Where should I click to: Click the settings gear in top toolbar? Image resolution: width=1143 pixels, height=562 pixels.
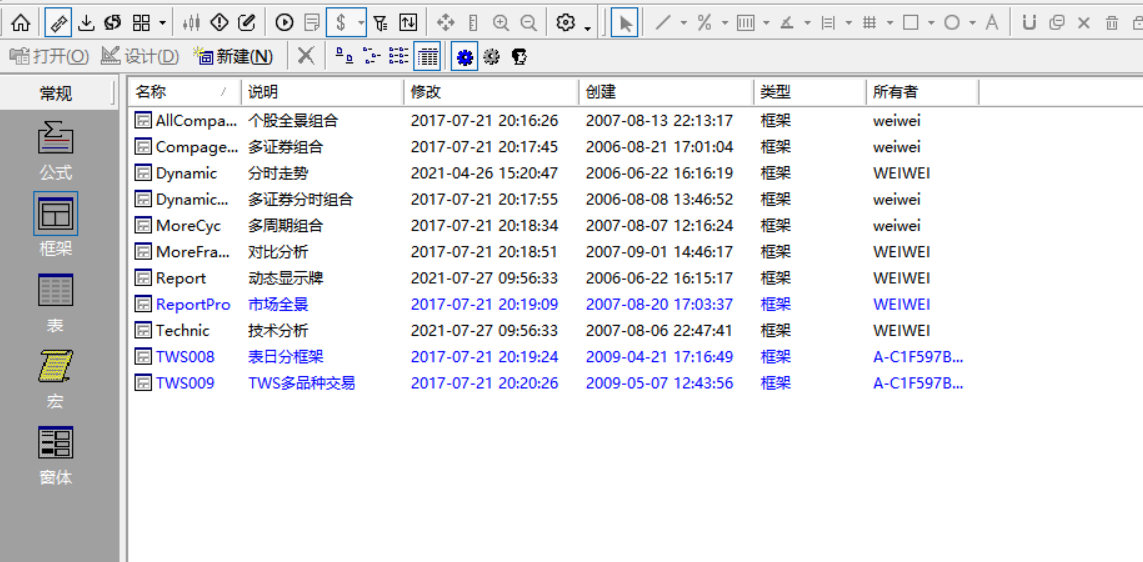(x=565, y=23)
